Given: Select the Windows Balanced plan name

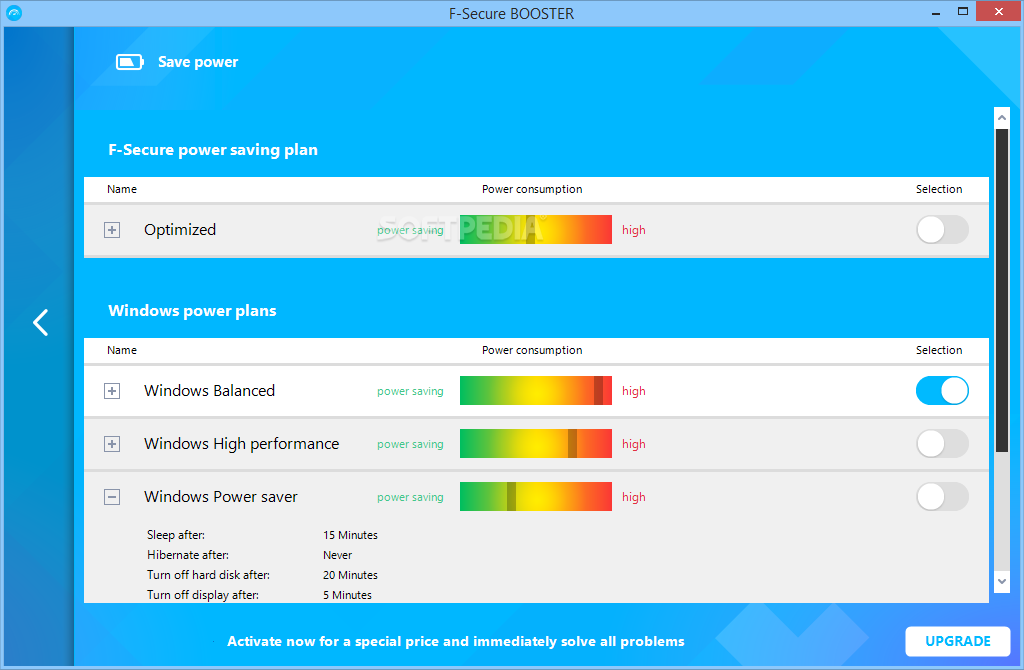Looking at the screenshot, I should click(209, 391).
